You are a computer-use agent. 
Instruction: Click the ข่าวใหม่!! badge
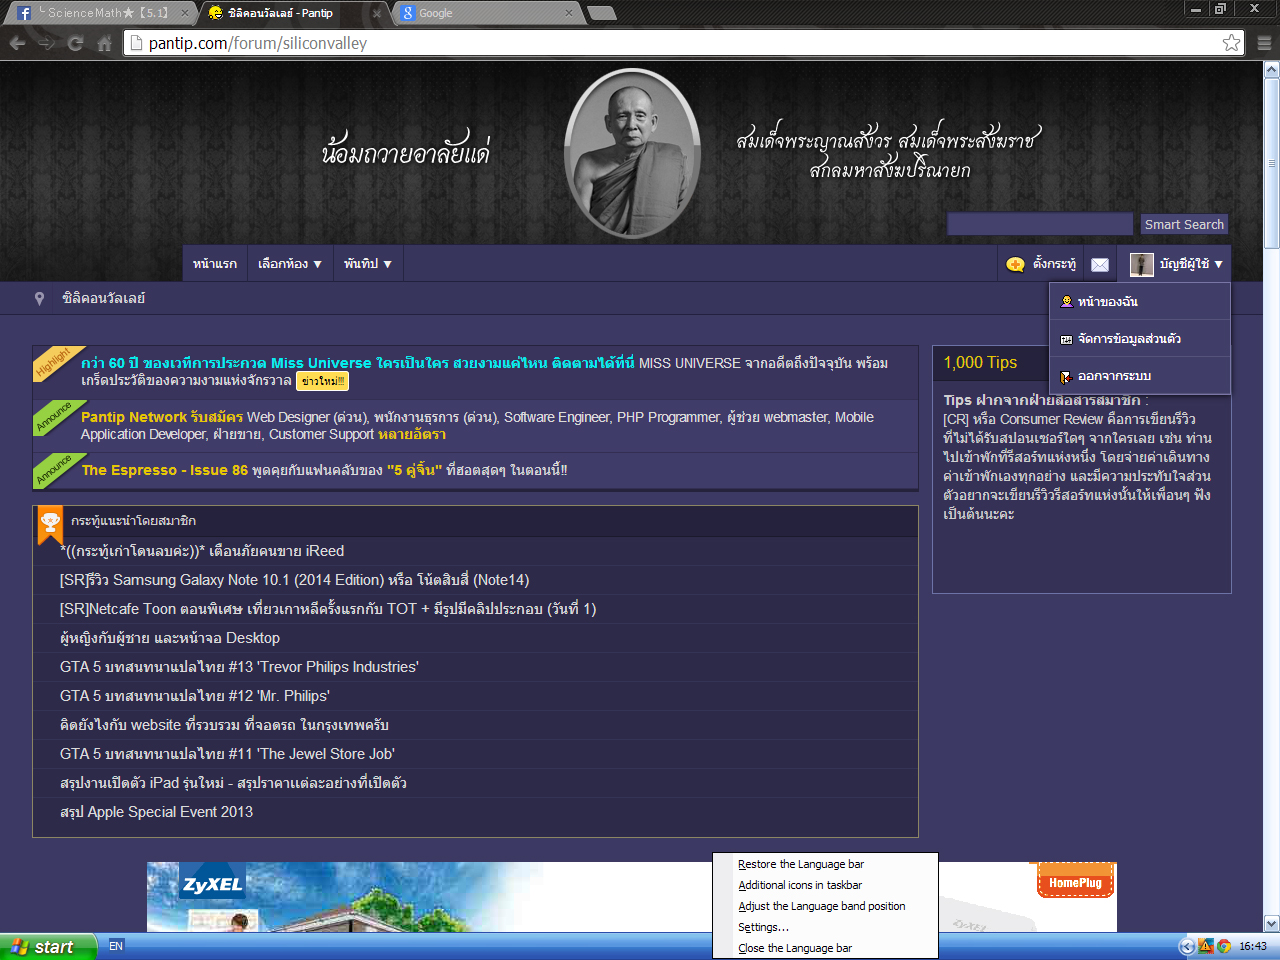tap(323, 381)
